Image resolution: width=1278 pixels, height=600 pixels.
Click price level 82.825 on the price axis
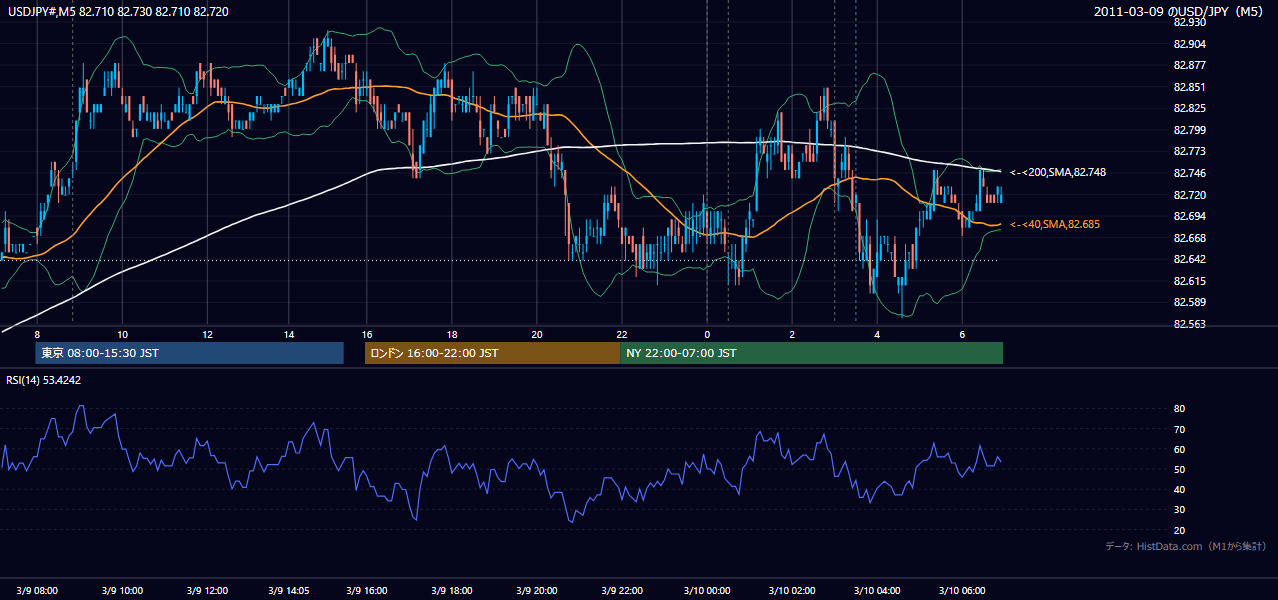point(1190,108)
